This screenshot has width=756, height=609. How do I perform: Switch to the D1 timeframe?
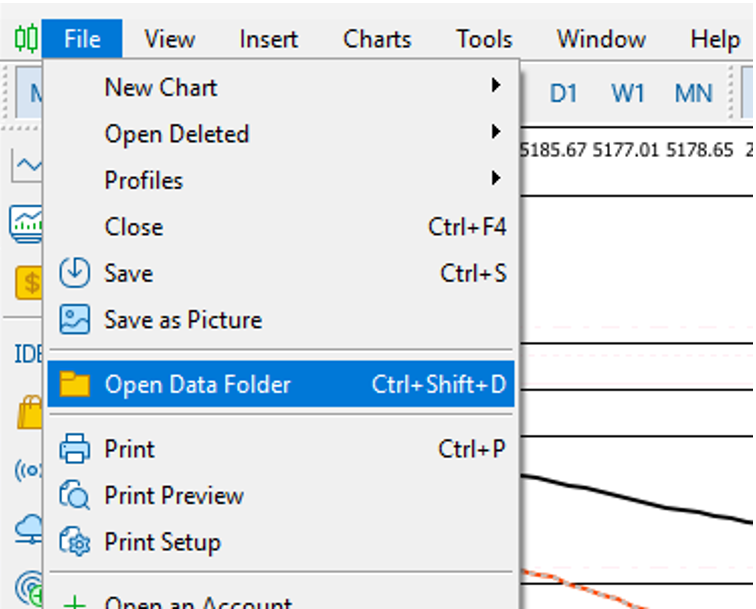563,93
